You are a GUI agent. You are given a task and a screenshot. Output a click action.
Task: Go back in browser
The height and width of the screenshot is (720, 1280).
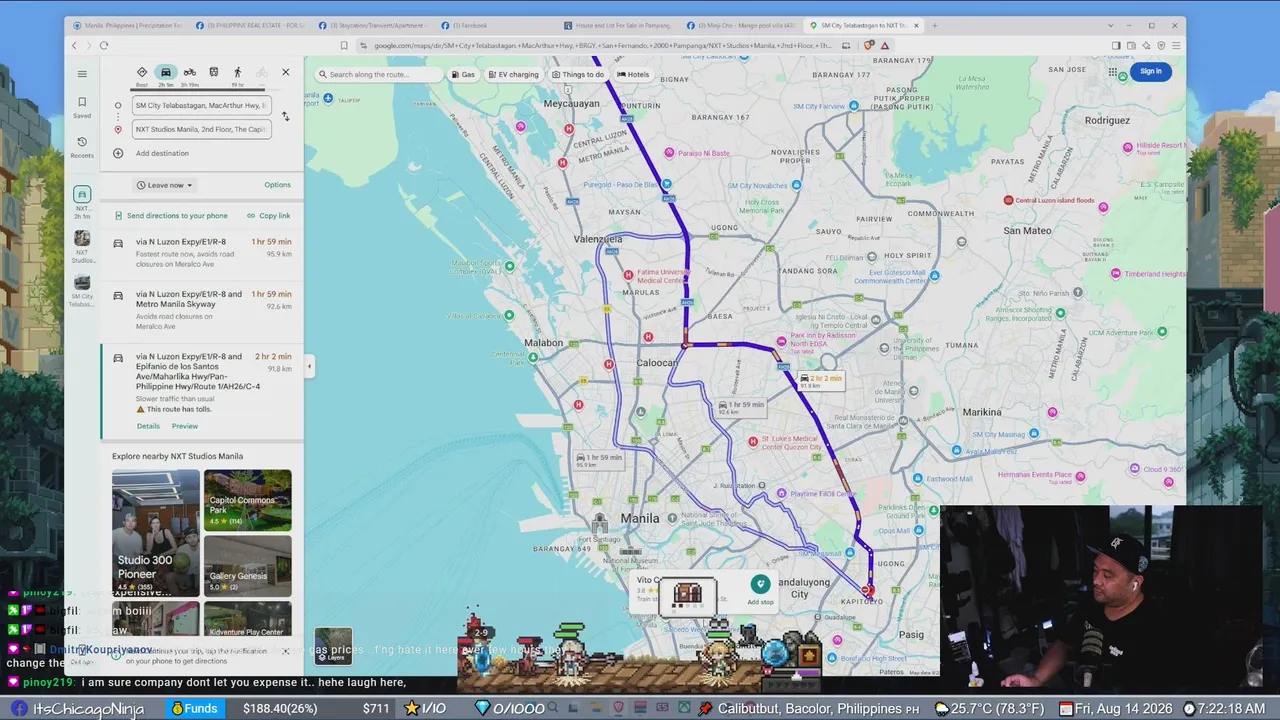click(x=74, y=45)
